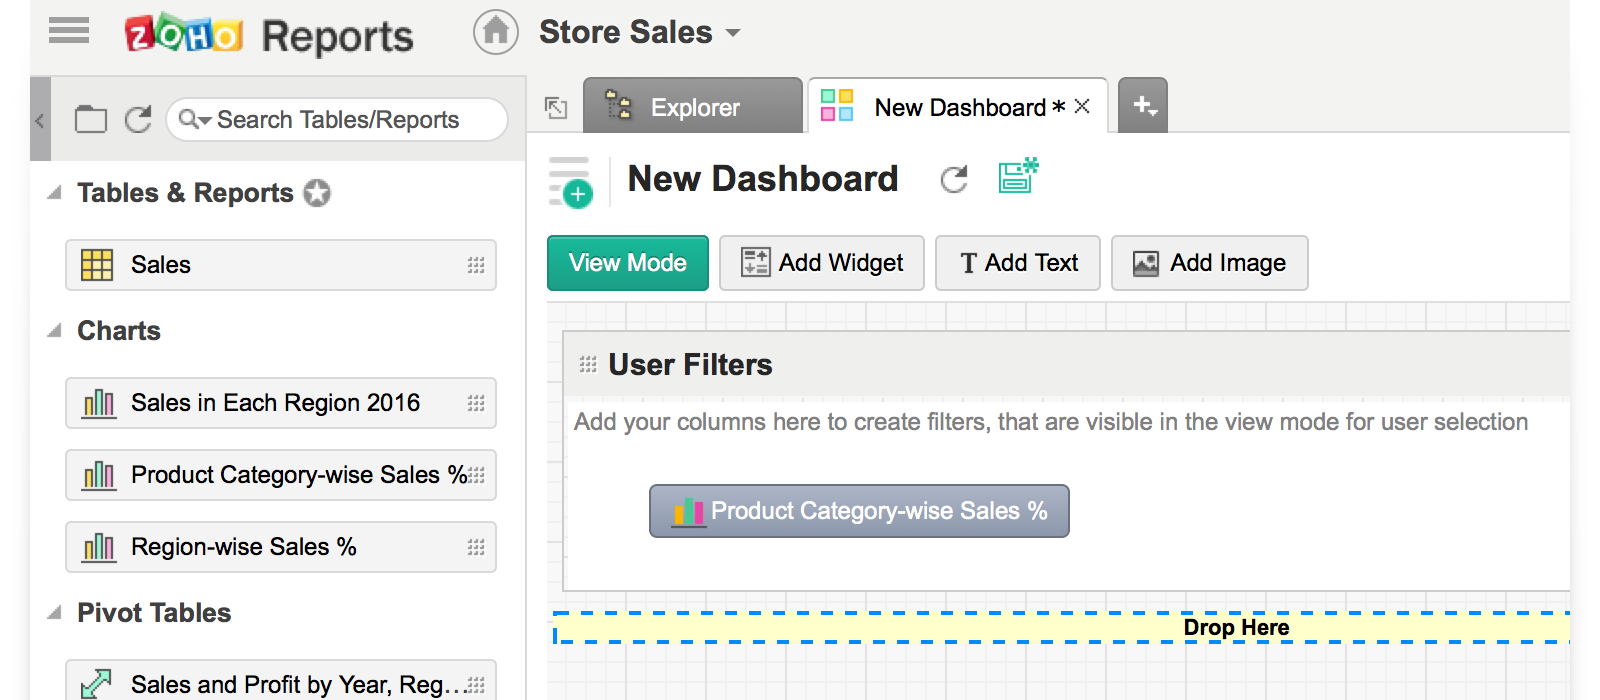Screen dimensions: 1600x700
Task: Go to the home icon
Action: click(495, 32)
